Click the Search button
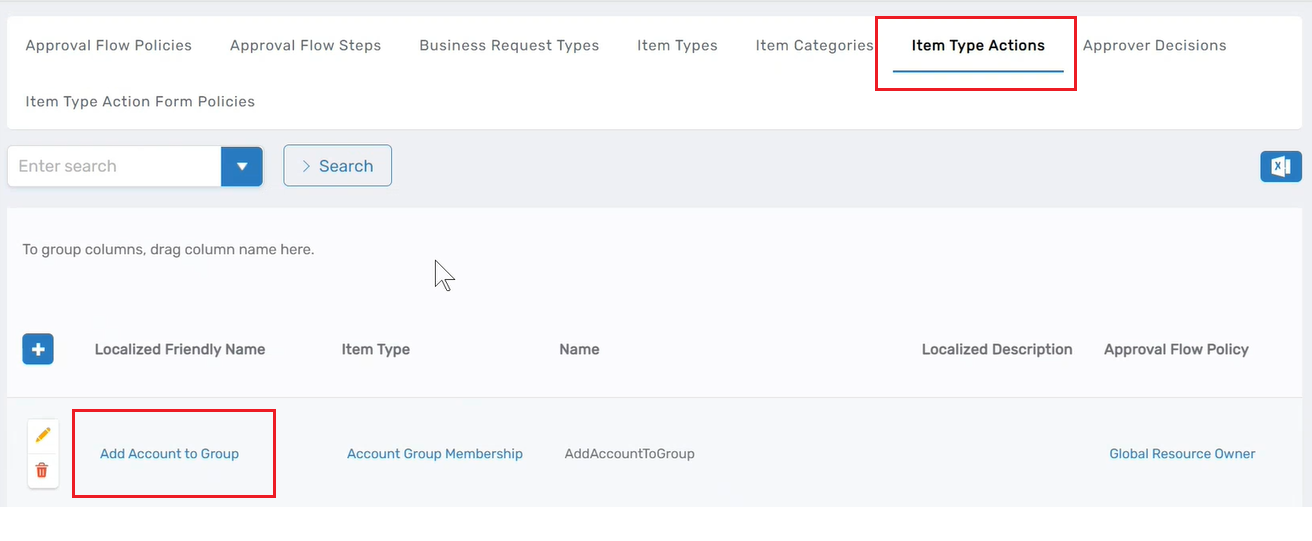This screenshot has height=541, width=1312. click(x=338, y=166)
